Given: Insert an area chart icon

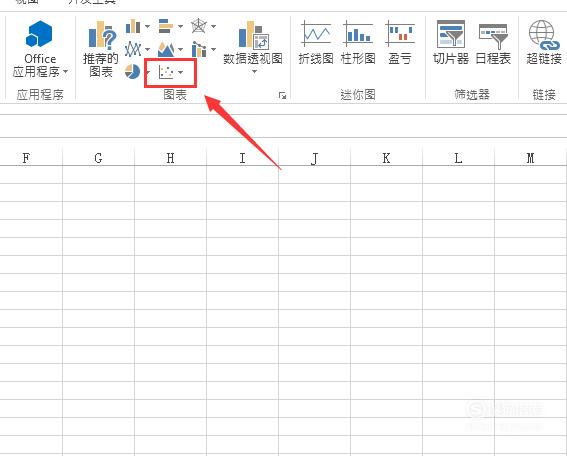Looking at the screenshot, I should pos(166,49).
